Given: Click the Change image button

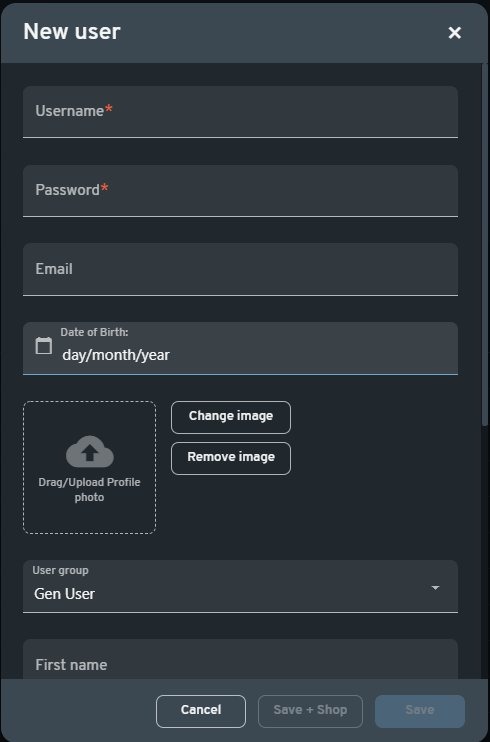Looking at the screenshot, I should pos(231,417).
